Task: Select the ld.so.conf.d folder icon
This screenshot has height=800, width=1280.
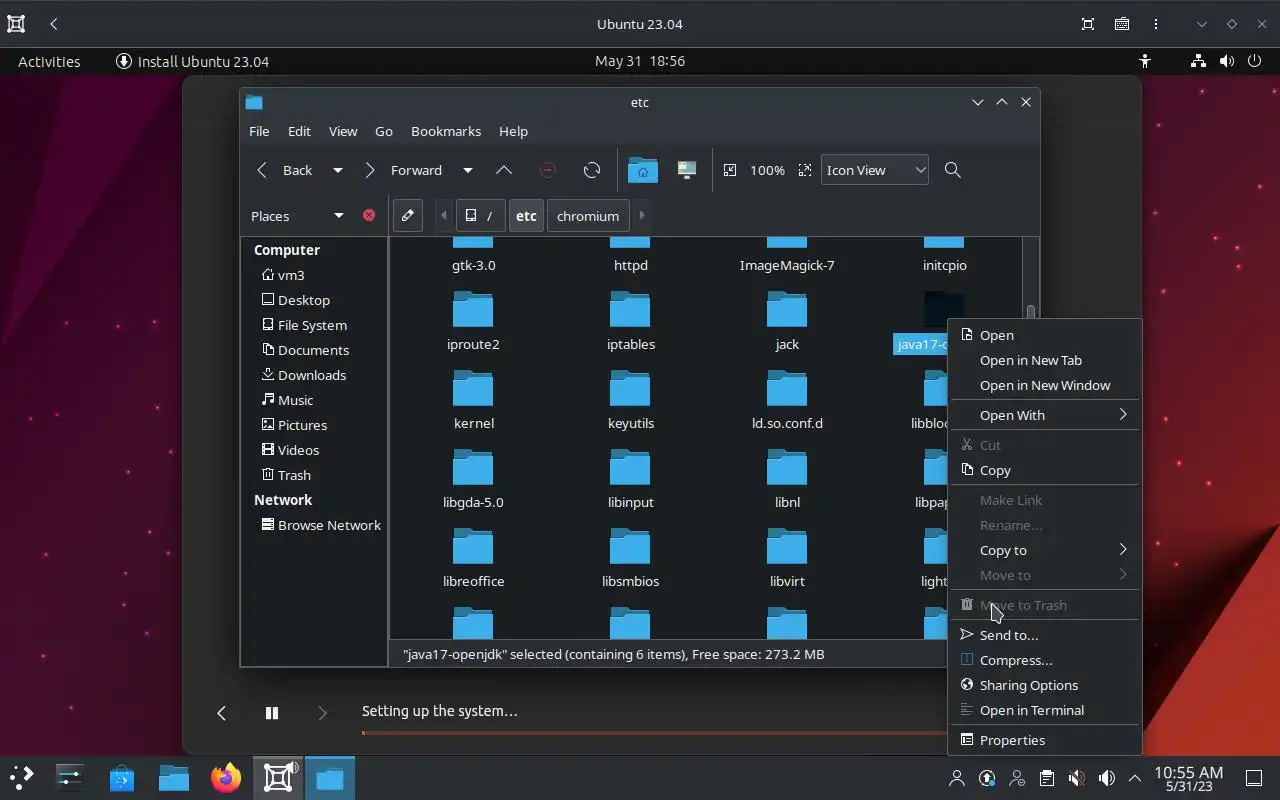Action: tap(787, 389)
